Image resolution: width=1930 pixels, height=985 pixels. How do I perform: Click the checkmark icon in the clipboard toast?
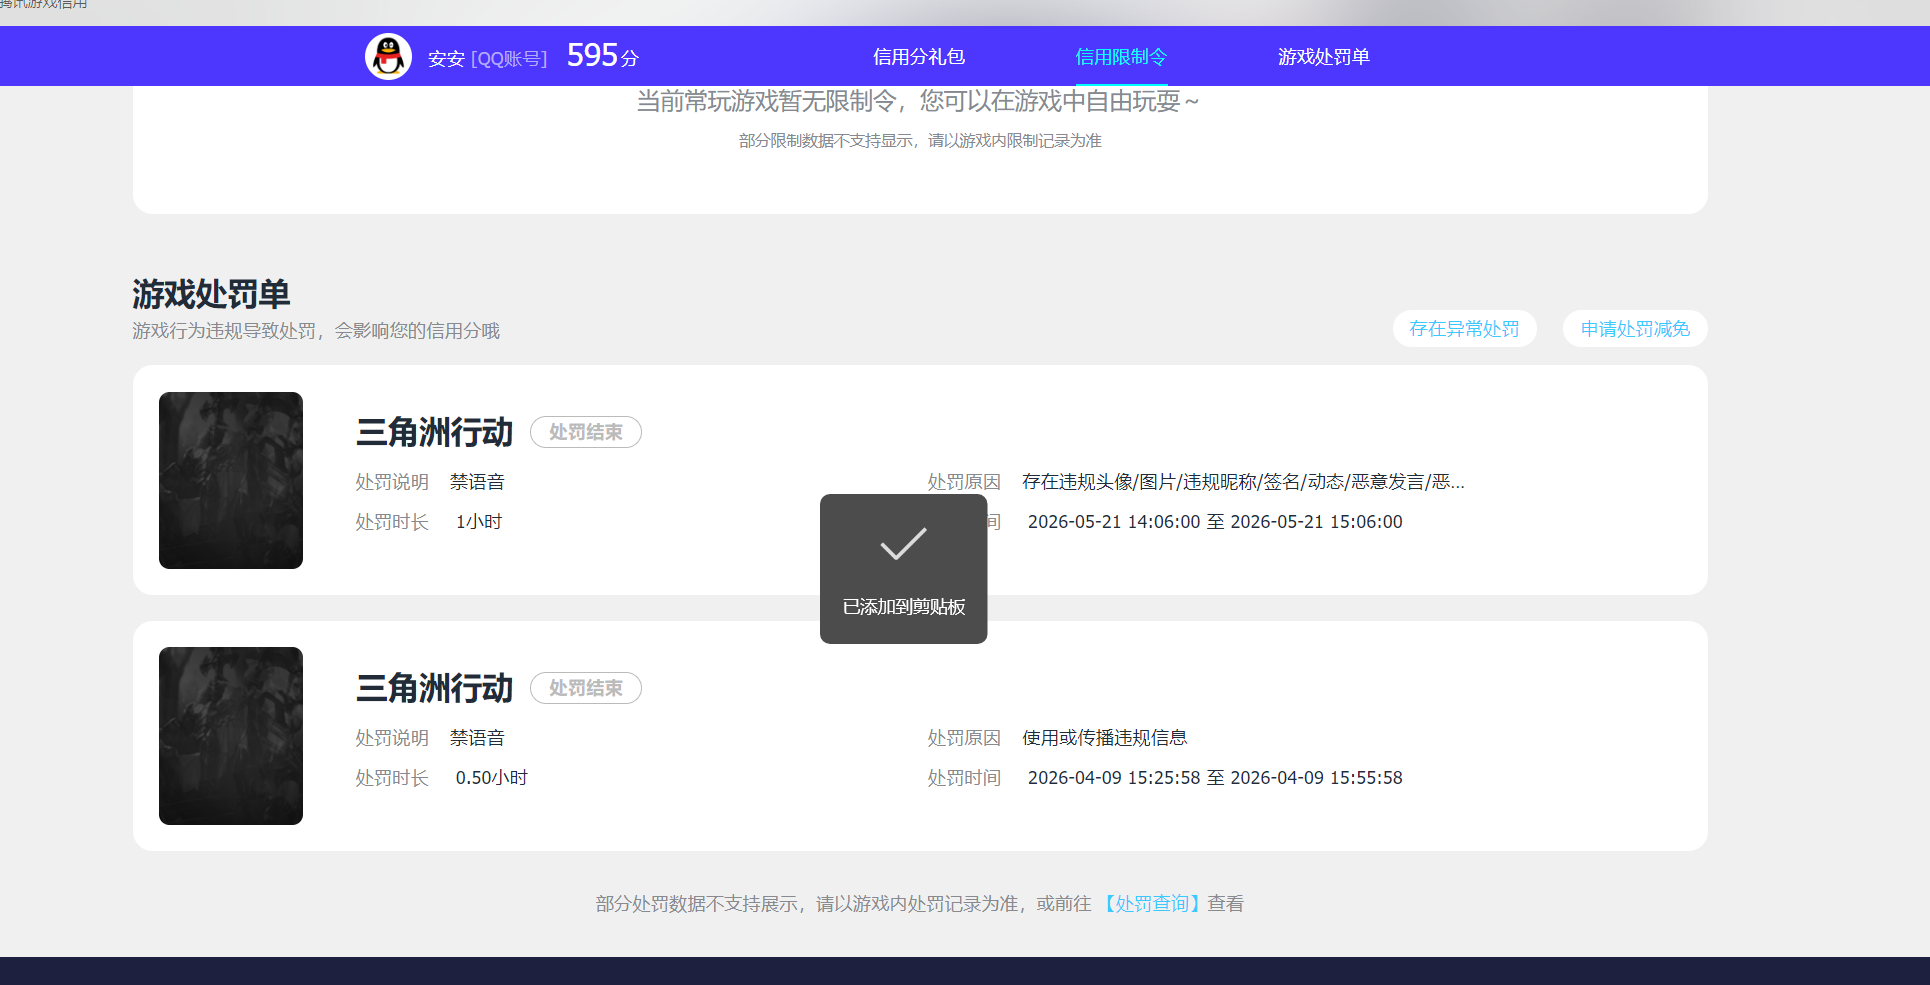903,543
